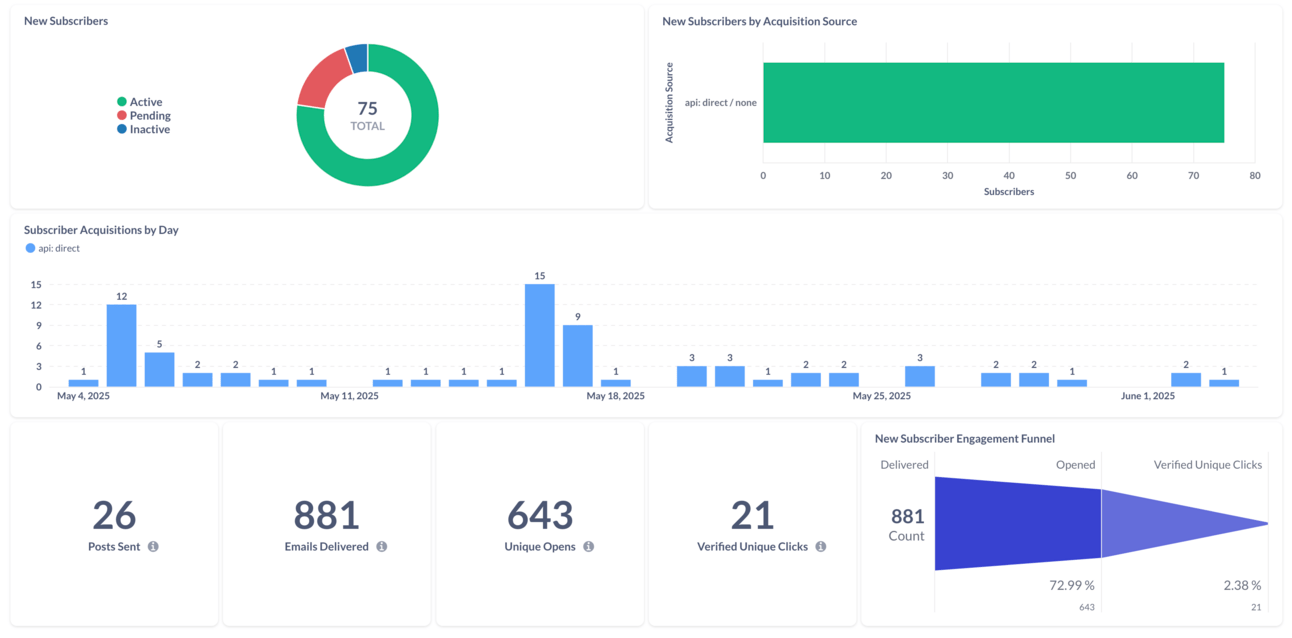Toggle the api: direct series legend
Image resolution: width=1292 pixels, height=638 pixels.
click(52, 248)
